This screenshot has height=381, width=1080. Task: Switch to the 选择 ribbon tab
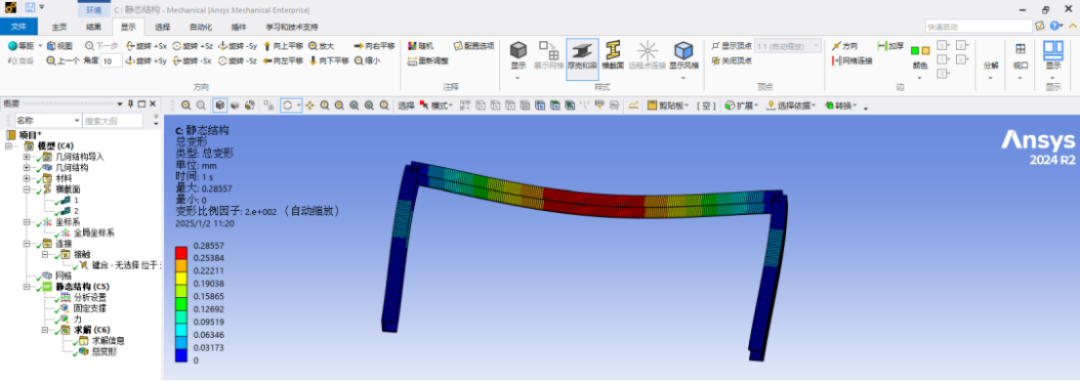click(163, 28)
